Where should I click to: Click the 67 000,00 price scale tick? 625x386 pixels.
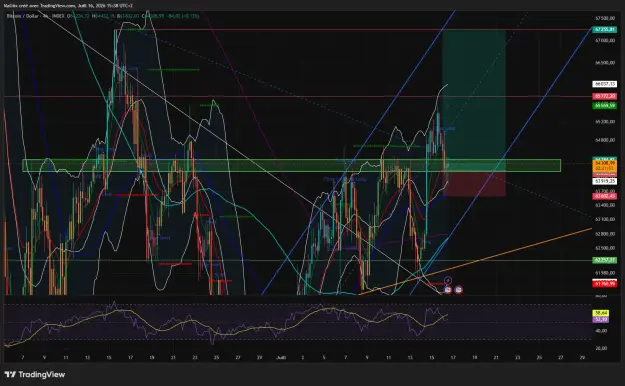point(604,40)
